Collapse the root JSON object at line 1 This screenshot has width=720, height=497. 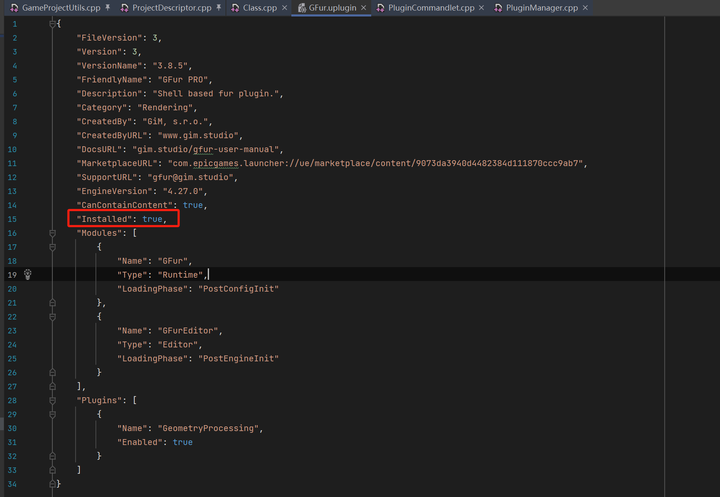coord(52,23)
